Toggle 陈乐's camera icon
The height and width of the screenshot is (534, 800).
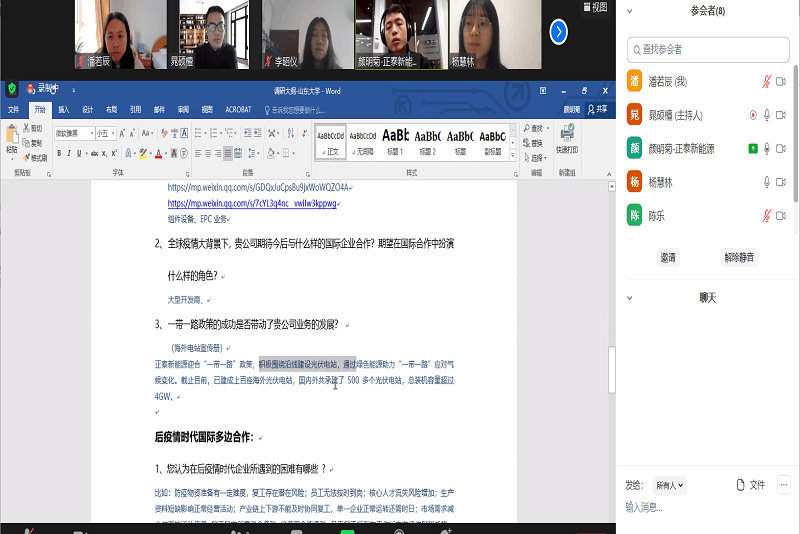(781, 216)
